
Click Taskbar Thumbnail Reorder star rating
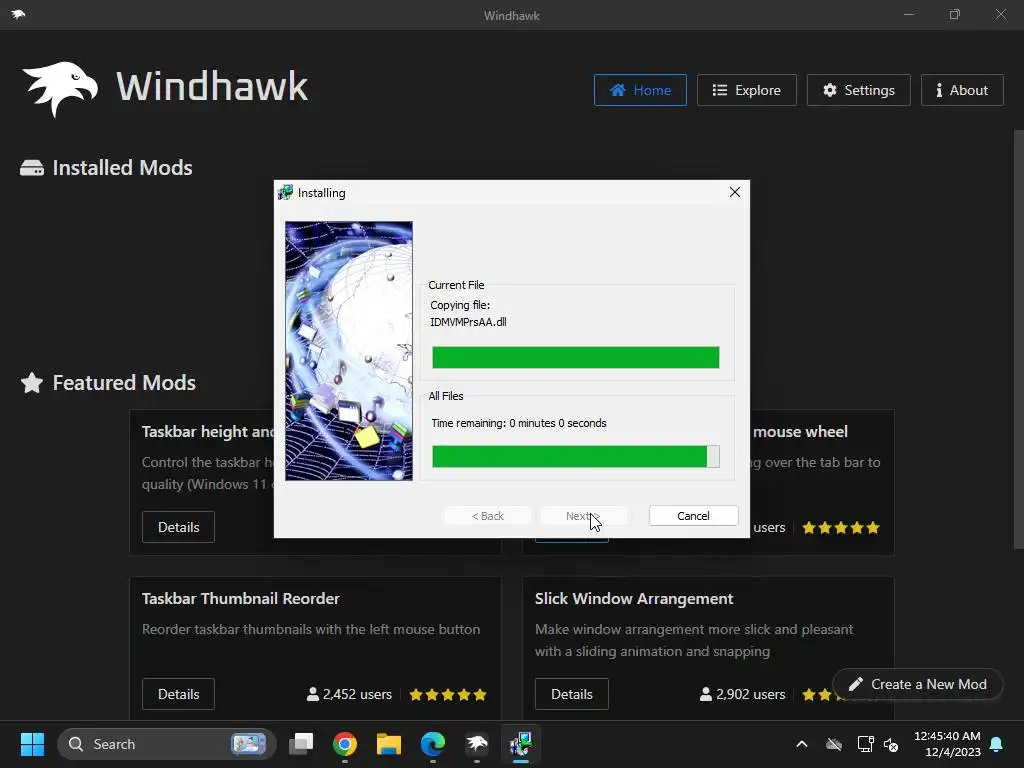click(x=448, y=694)
